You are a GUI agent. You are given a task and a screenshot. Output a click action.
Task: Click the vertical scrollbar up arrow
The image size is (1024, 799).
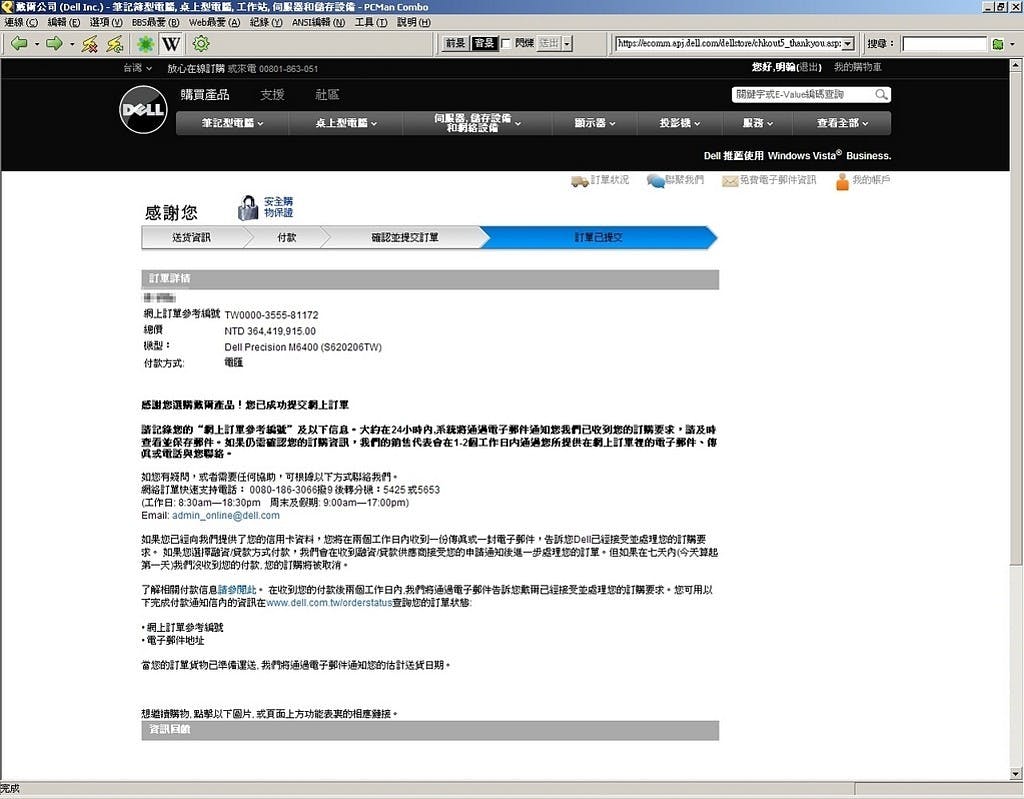pyautogui.click(x=1016, y=65)
